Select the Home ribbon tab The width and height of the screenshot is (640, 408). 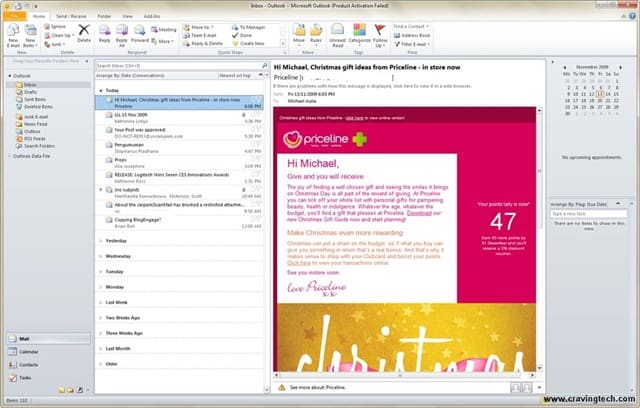[39, 16]
